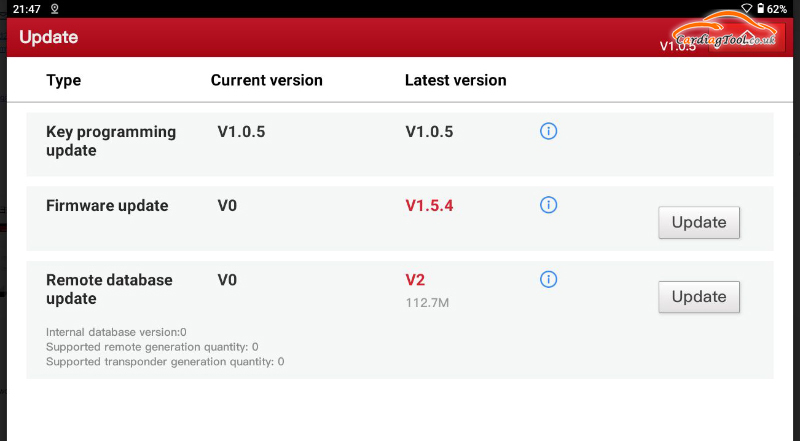Tap the 62% battery percentage

click(x=777, y=9)
